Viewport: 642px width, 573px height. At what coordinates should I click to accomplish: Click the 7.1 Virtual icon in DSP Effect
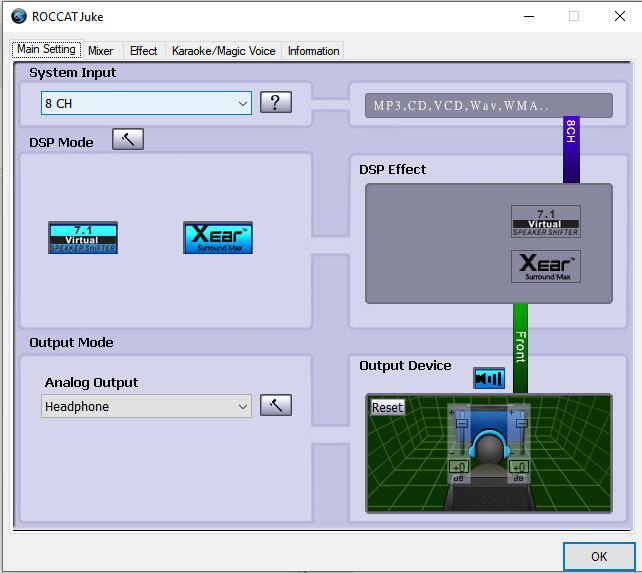click(x=546, y=222)
